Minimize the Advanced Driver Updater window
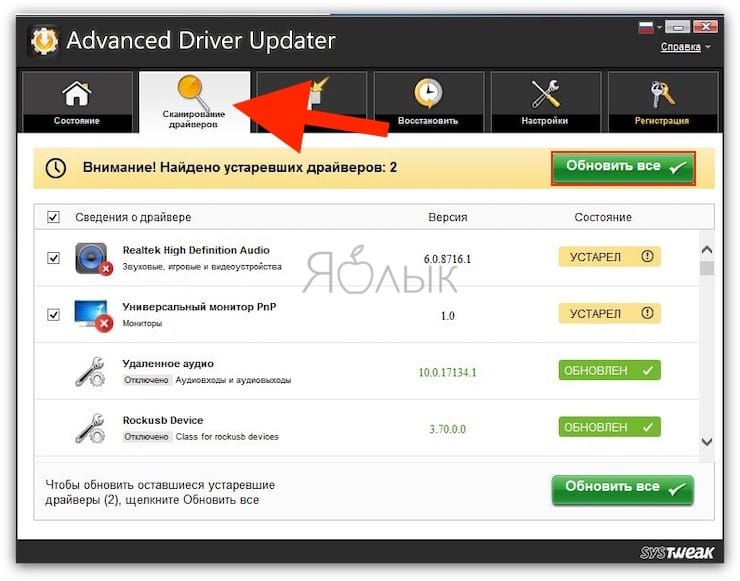 677,27
